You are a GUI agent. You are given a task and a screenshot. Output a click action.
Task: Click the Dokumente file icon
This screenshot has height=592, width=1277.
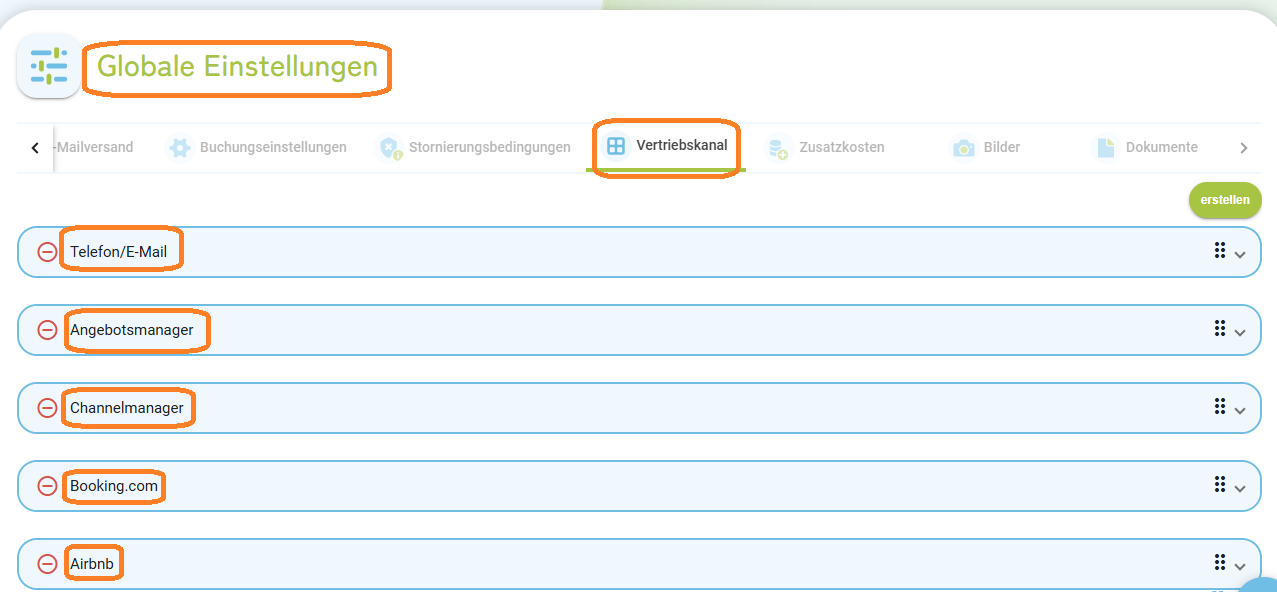pos(1105,148)
